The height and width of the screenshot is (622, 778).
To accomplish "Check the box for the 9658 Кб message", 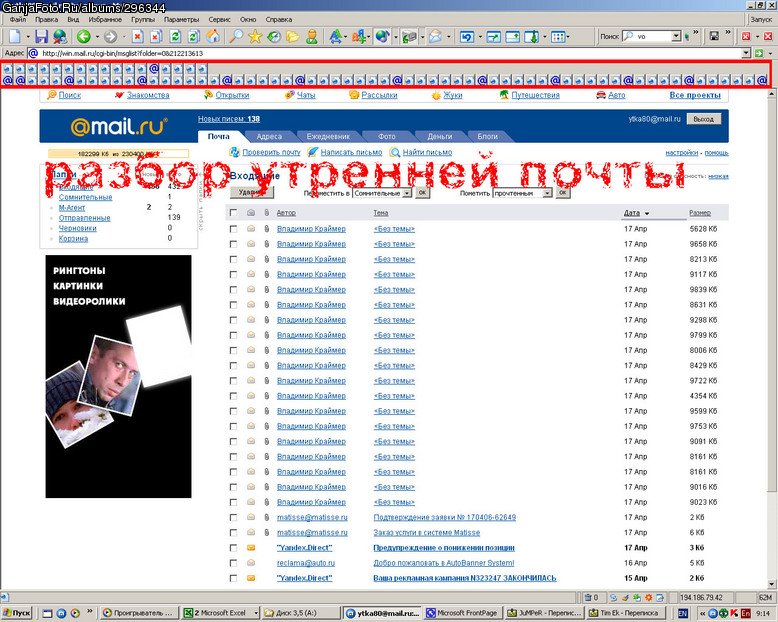I will pos(233,244).
